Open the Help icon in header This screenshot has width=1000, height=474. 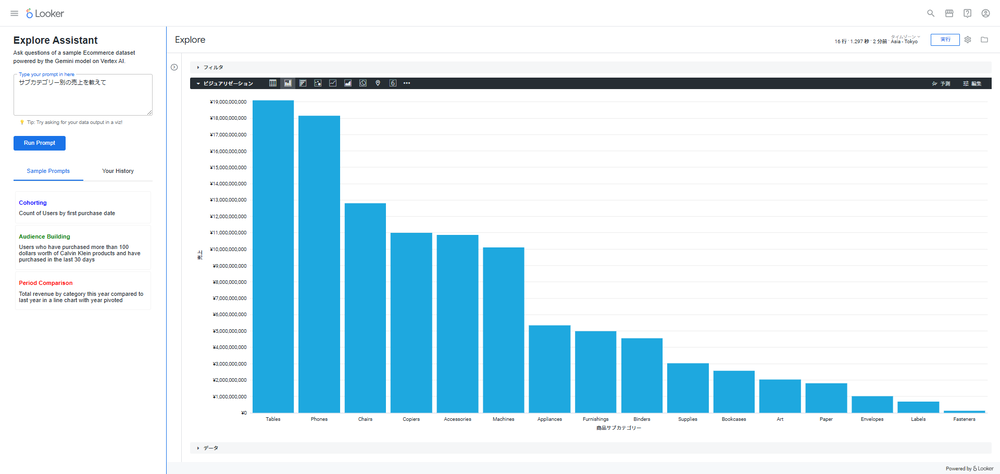(x=967, y=13)
